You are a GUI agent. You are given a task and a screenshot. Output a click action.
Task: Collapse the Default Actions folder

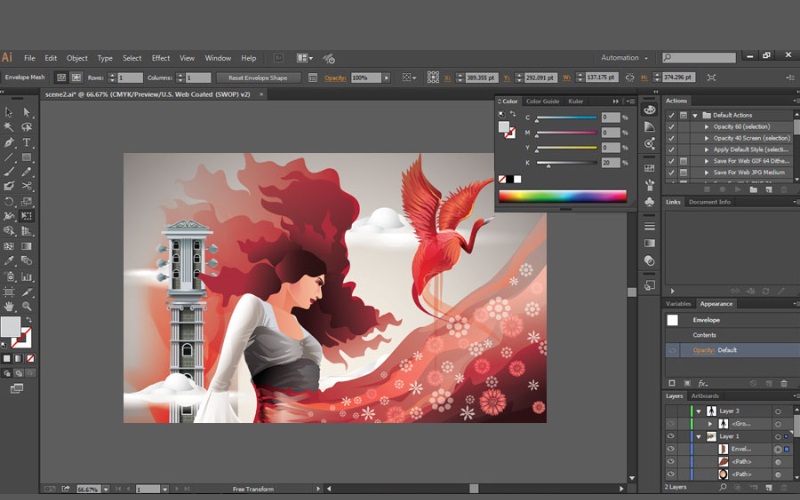point(695,115)
